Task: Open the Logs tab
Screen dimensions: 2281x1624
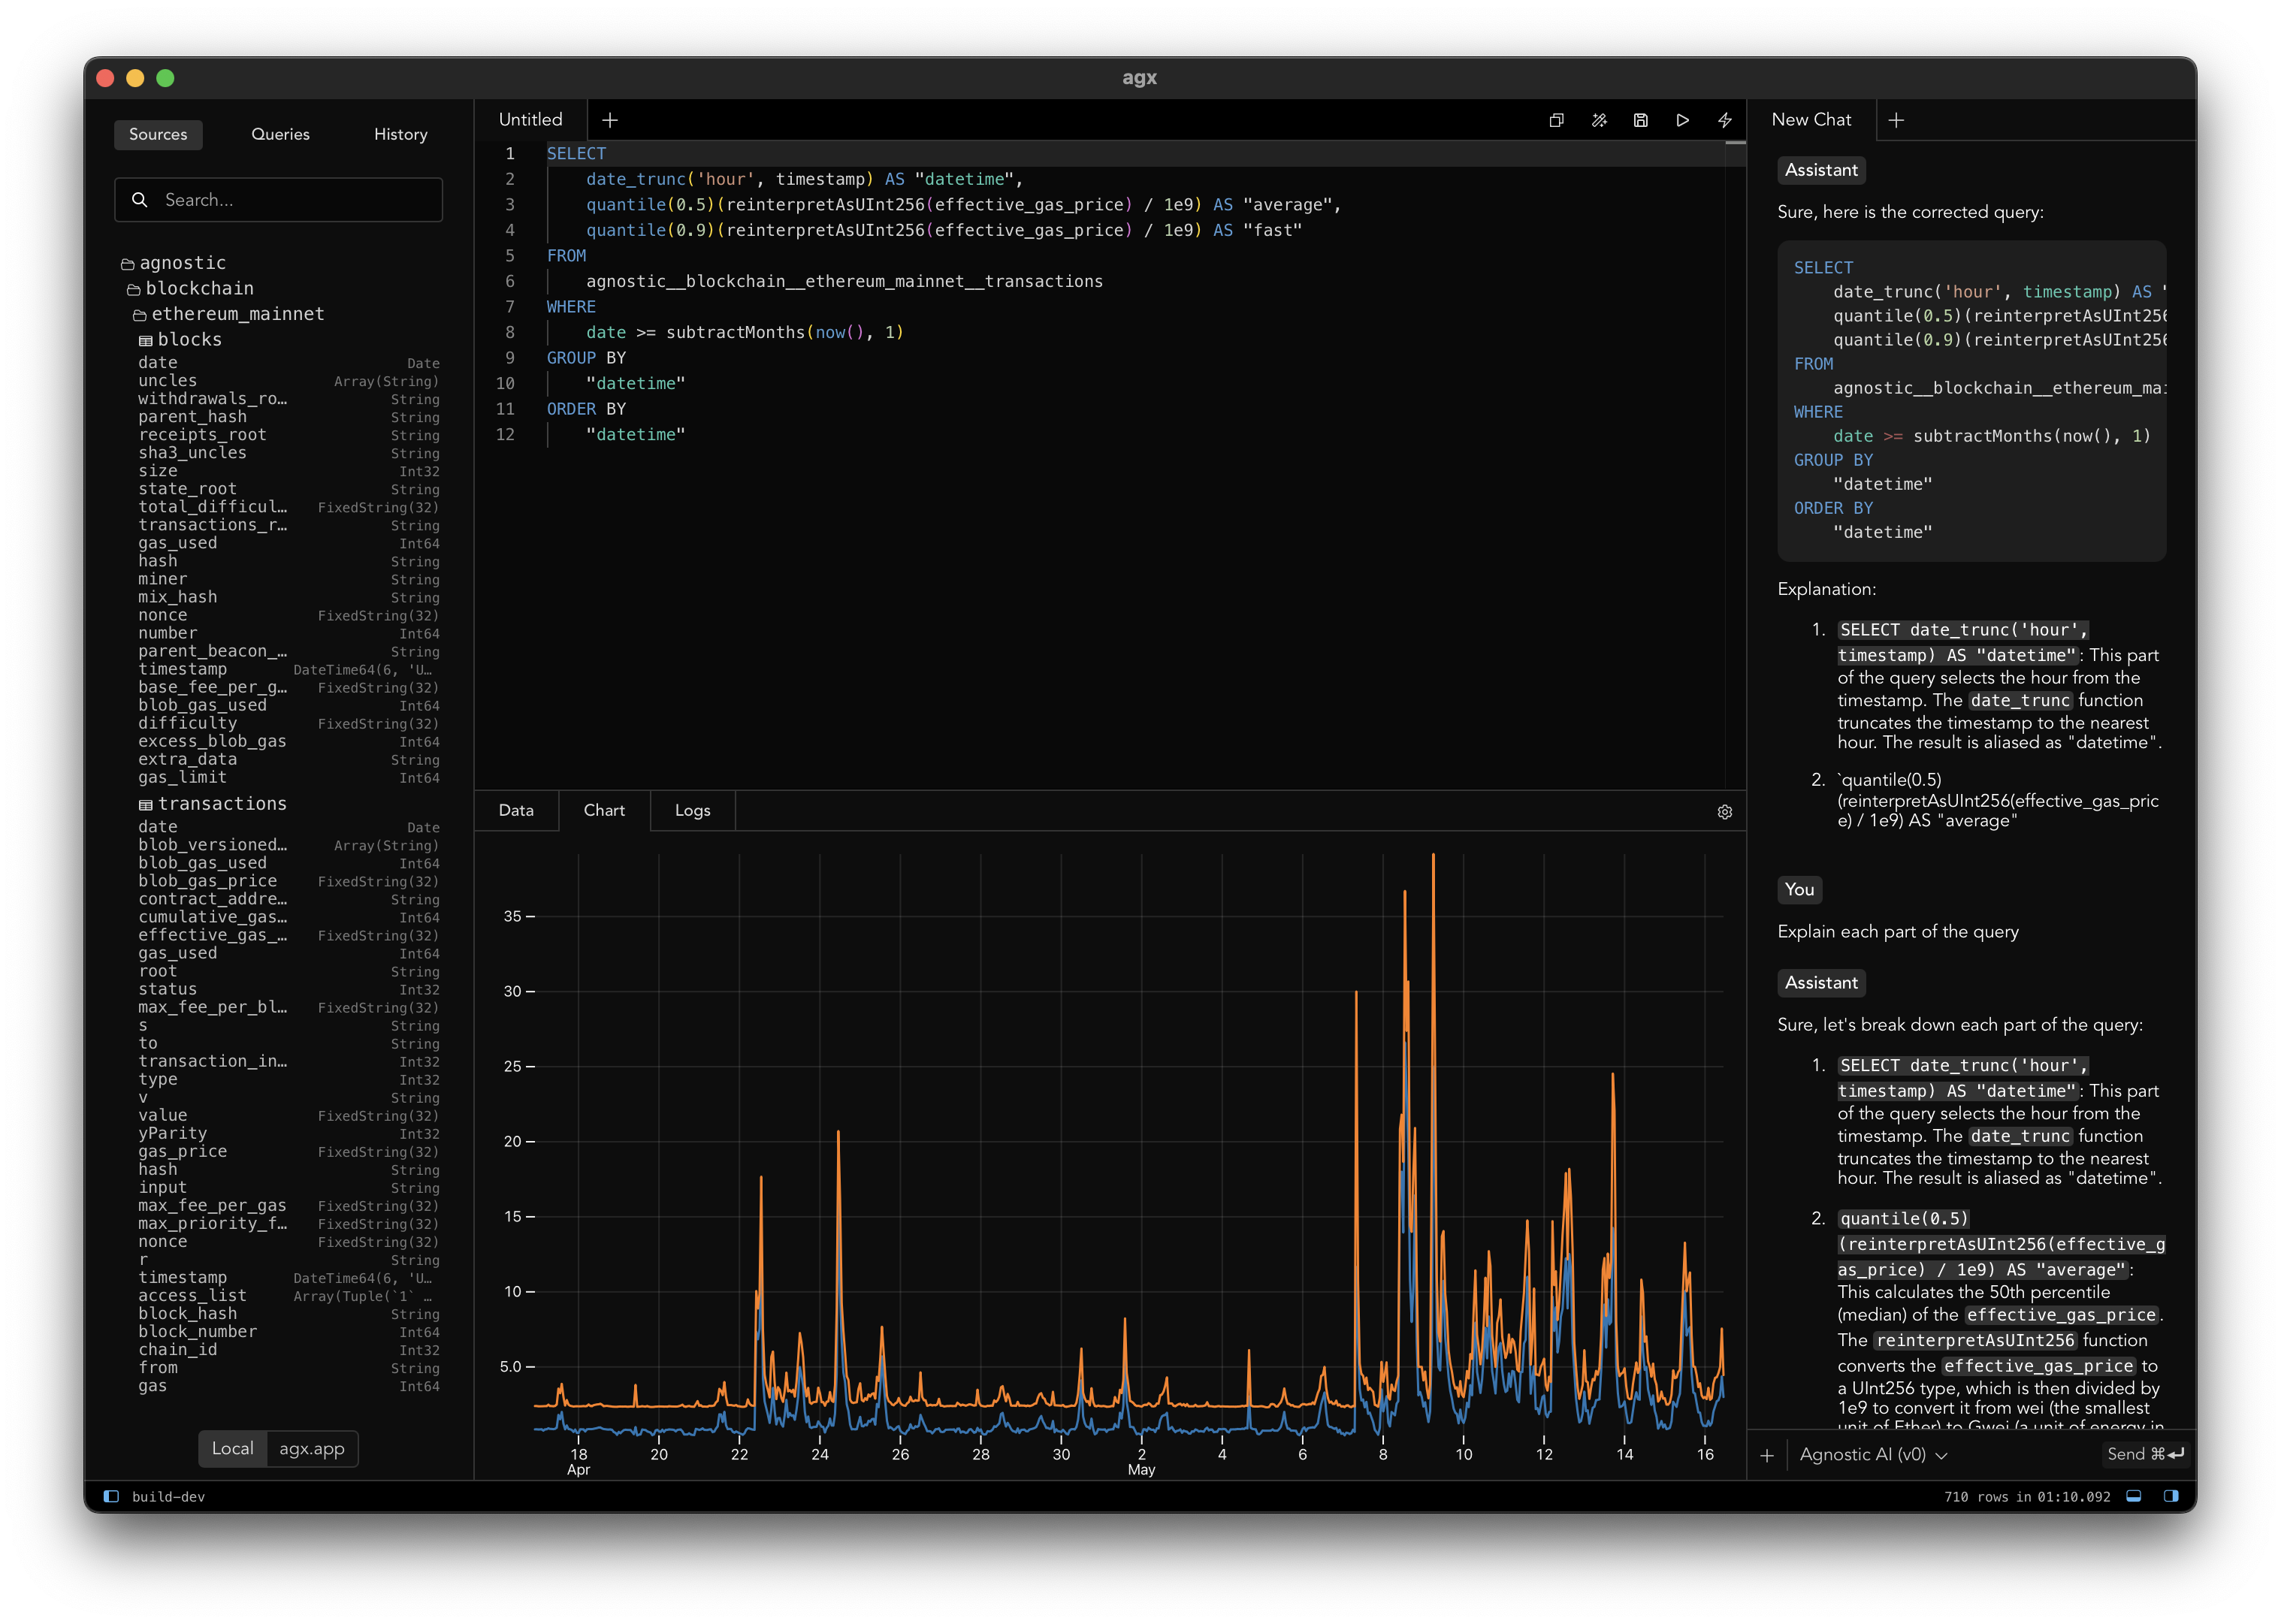Action: [x=692, y=810]
